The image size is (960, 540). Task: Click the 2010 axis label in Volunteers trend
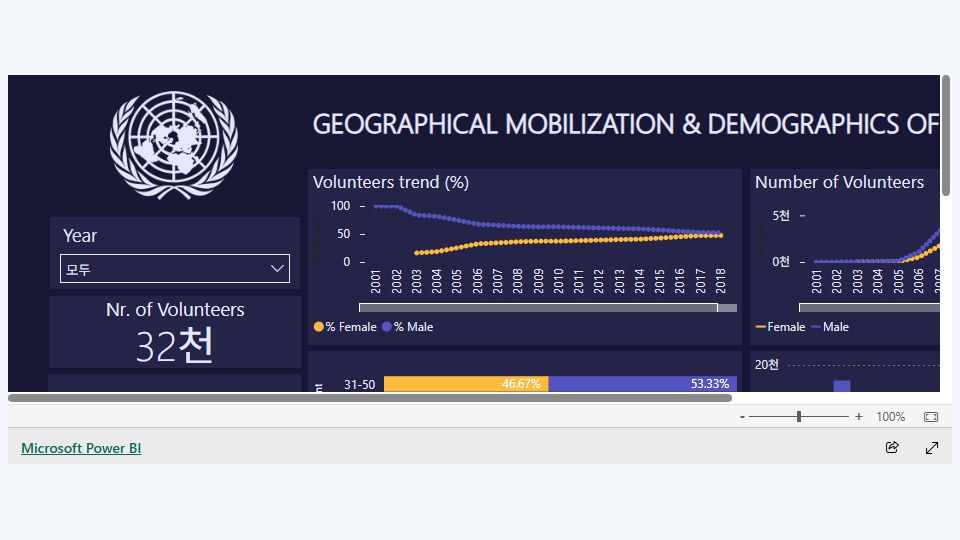pos(558,280)
